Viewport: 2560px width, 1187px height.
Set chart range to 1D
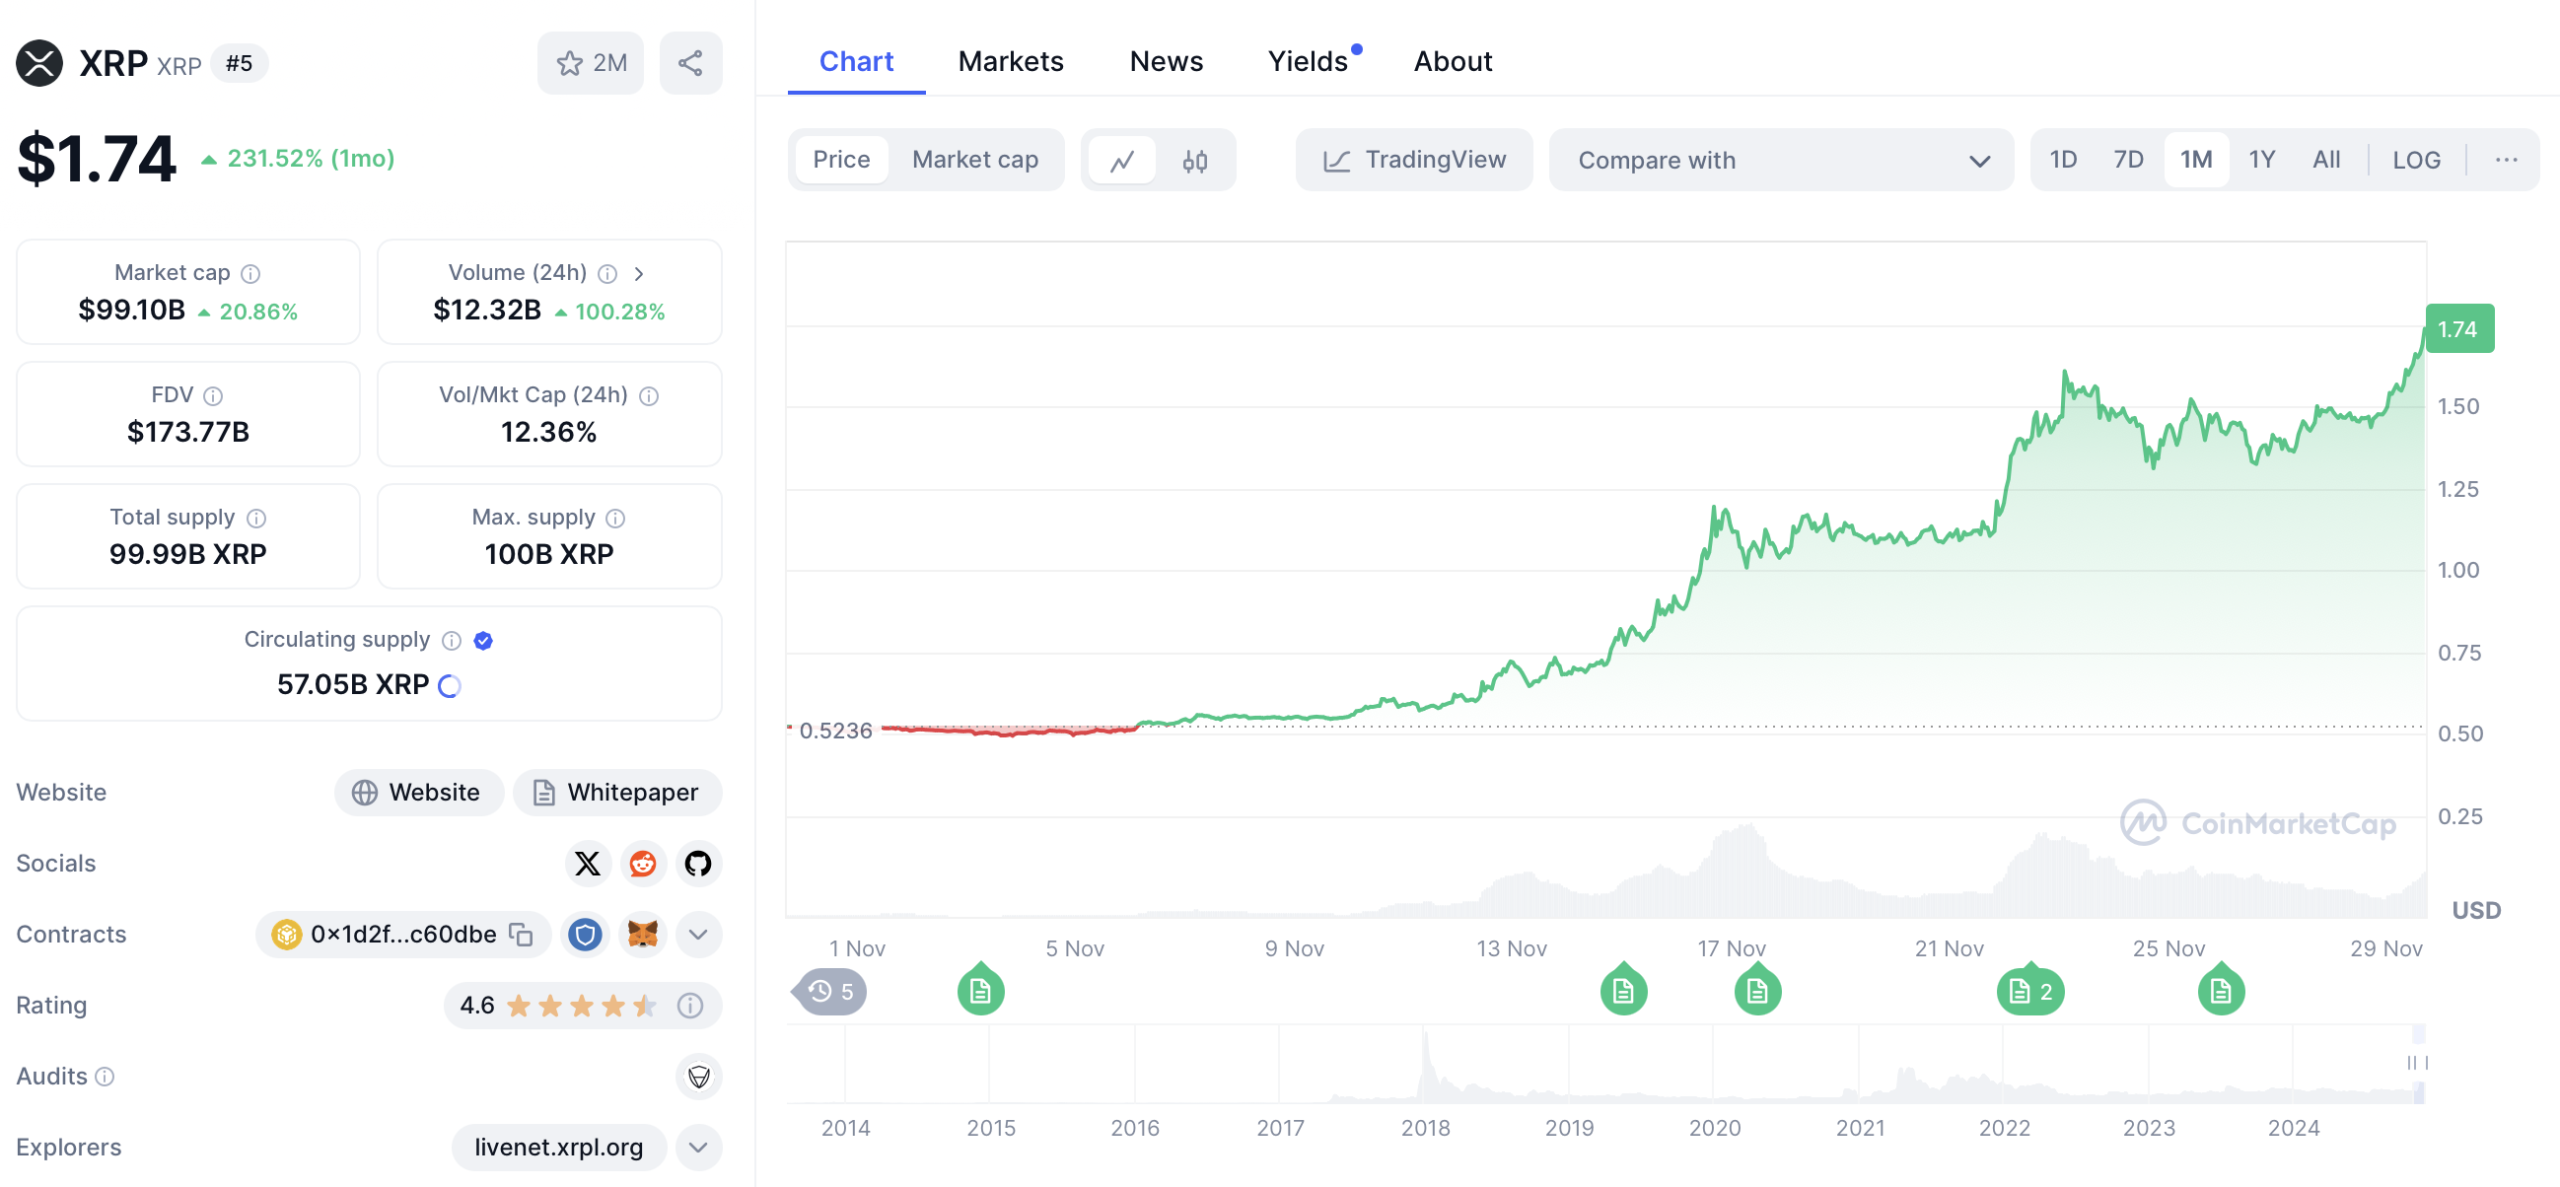(2063, 160)
